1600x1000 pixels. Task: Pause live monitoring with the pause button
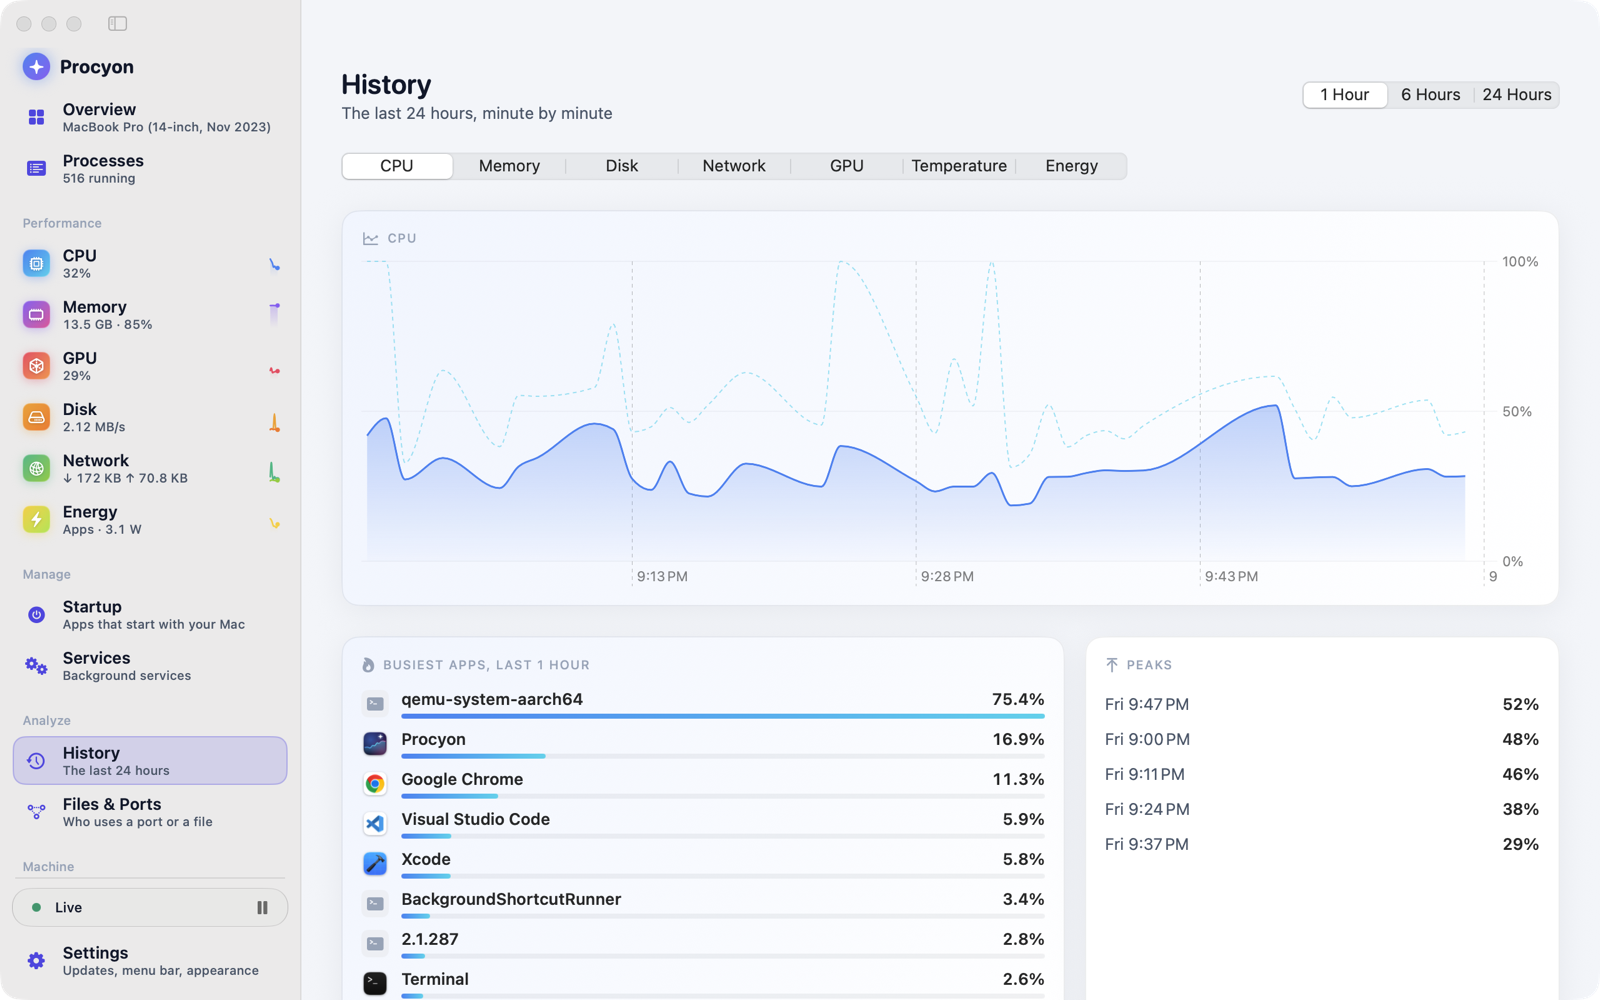tap(262, 907)
